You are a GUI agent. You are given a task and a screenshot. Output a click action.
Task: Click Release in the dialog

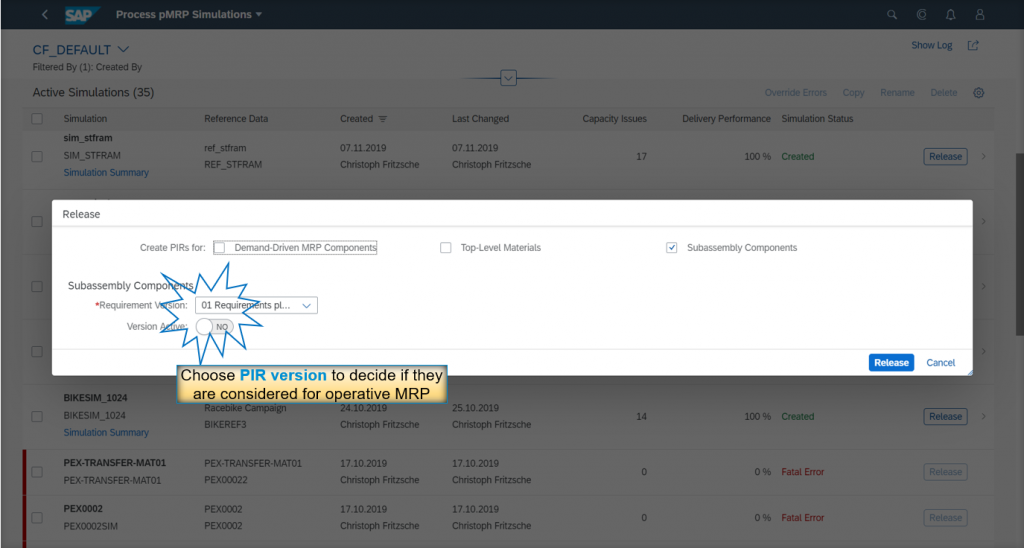[891, 363]
